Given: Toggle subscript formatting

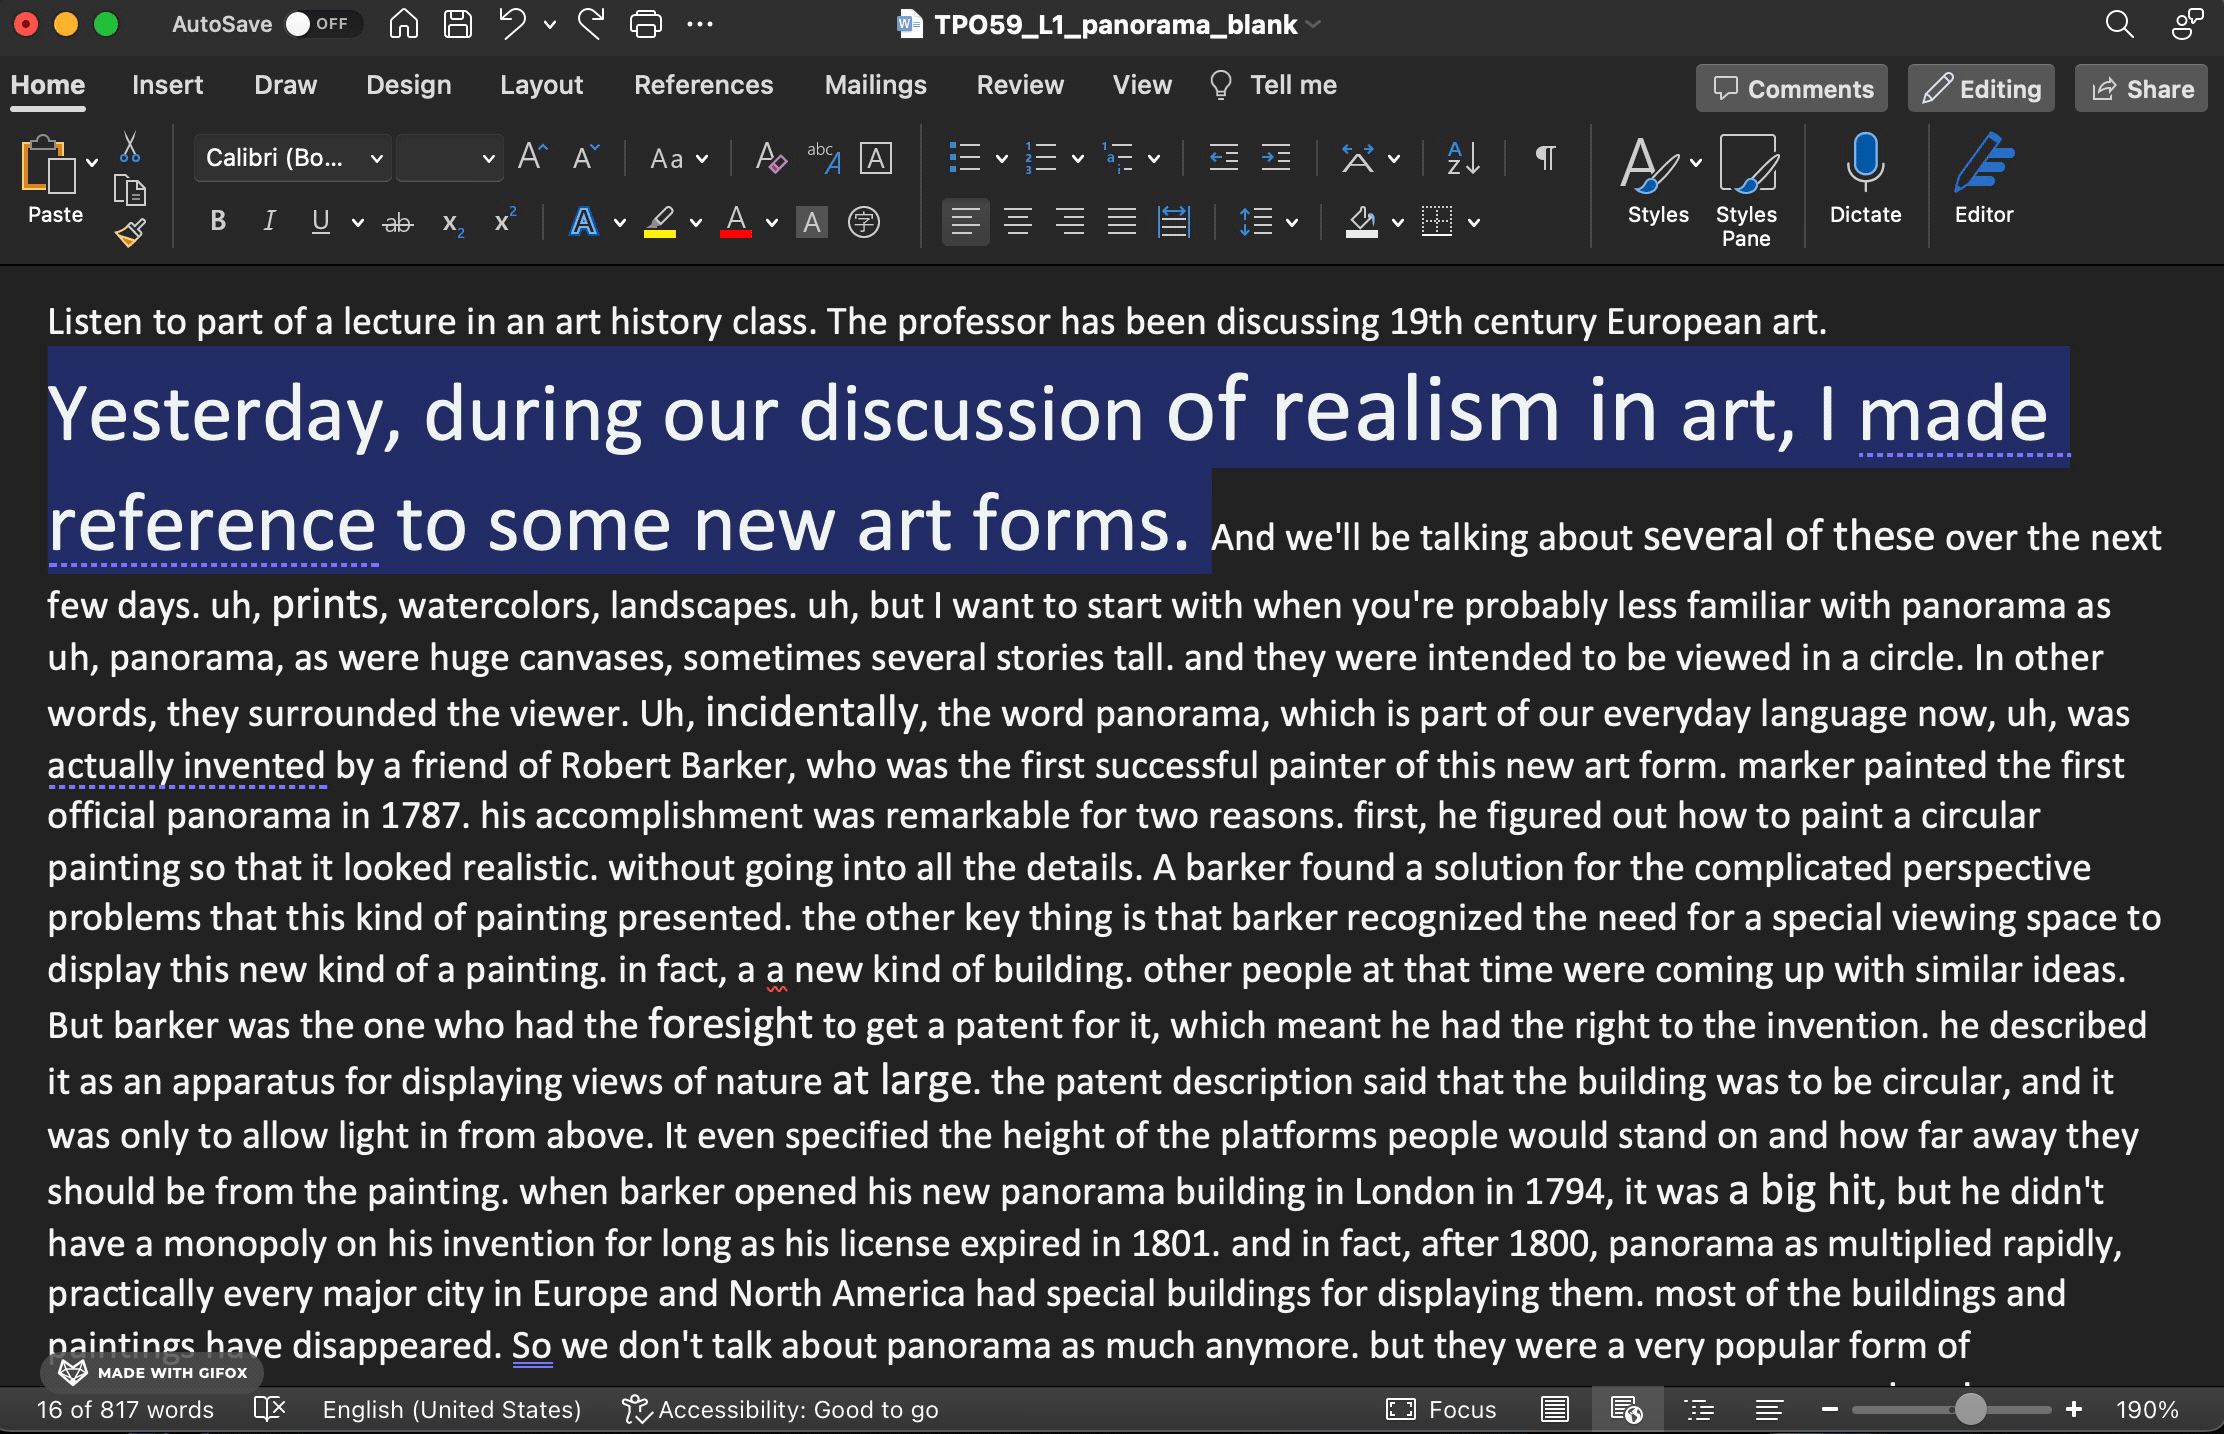Looking at the screenshot, I should [x=453, y=223].
